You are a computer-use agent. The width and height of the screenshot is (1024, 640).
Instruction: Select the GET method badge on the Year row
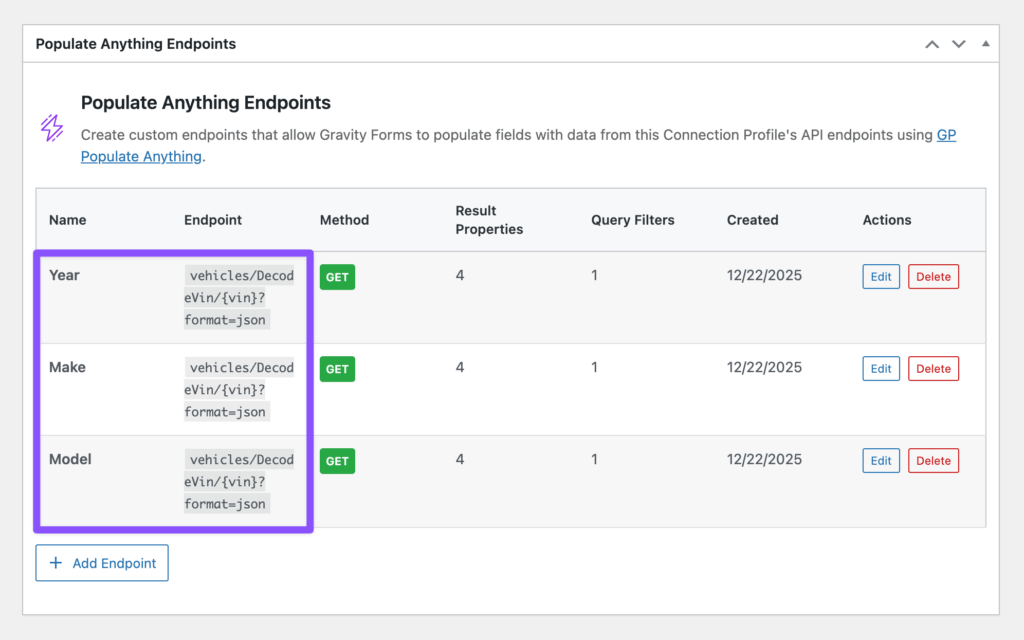point(337,277)
